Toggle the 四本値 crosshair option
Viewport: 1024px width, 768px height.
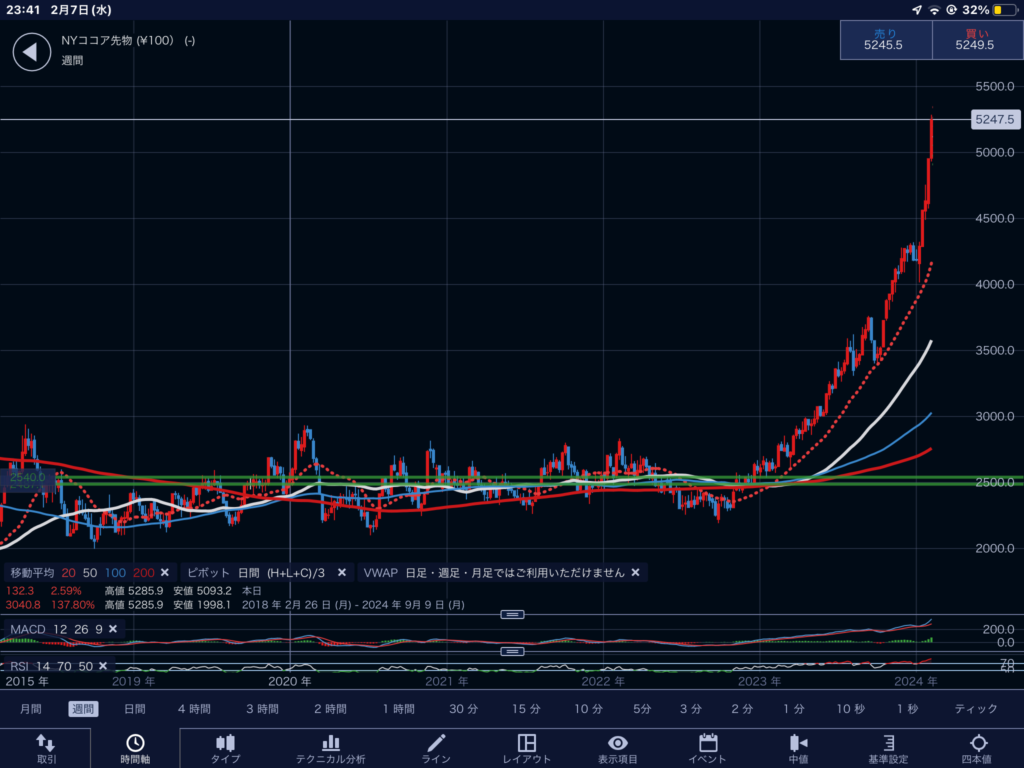[978, 743]
